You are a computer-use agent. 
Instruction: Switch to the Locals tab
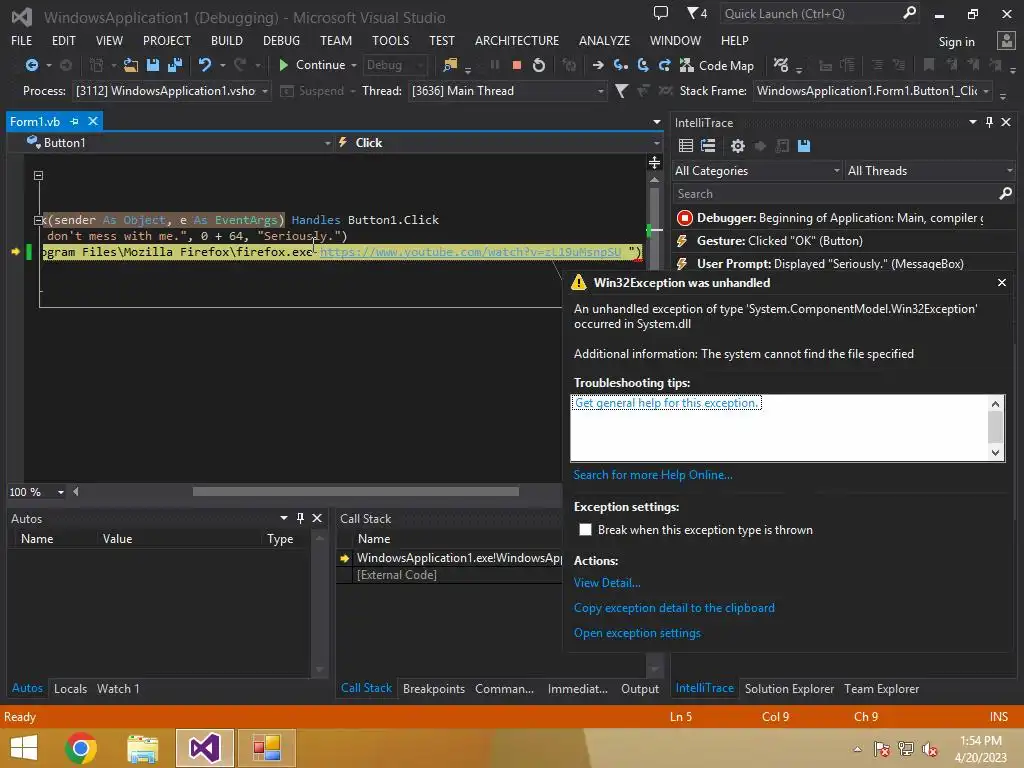click(70, 688)
